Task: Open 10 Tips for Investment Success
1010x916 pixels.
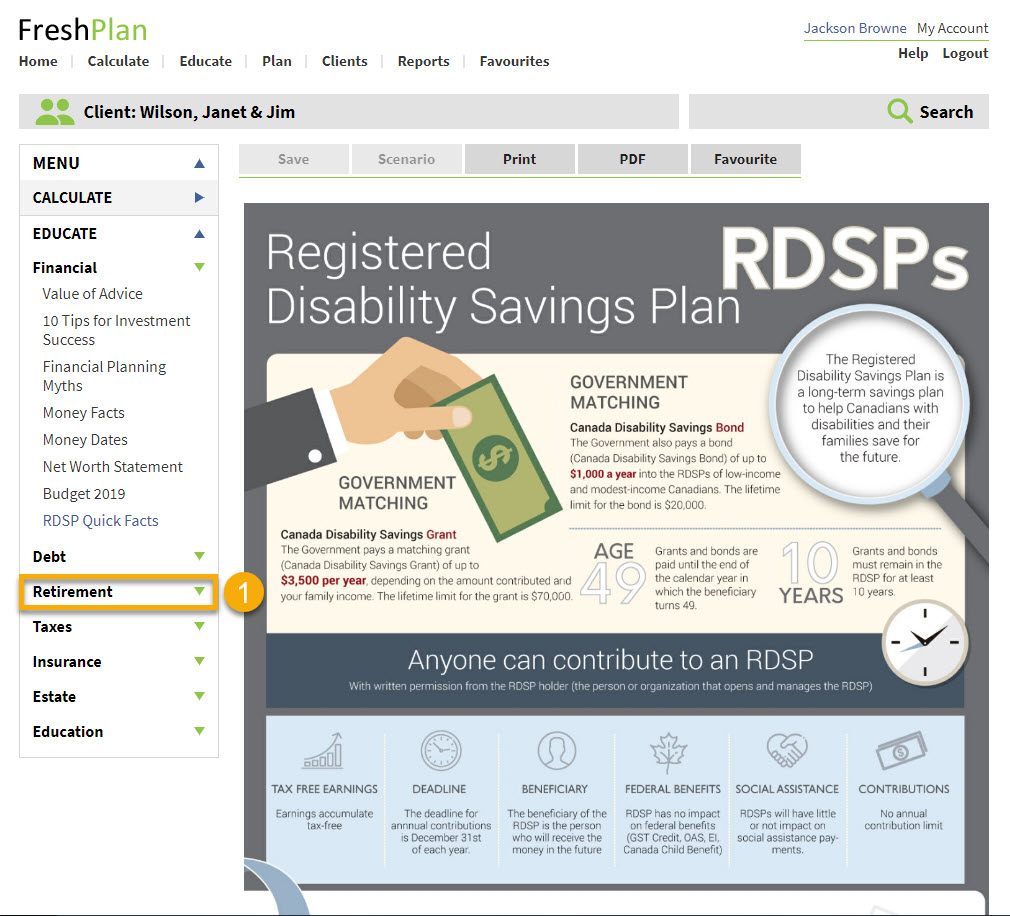Action: click(x=116, y=330)
